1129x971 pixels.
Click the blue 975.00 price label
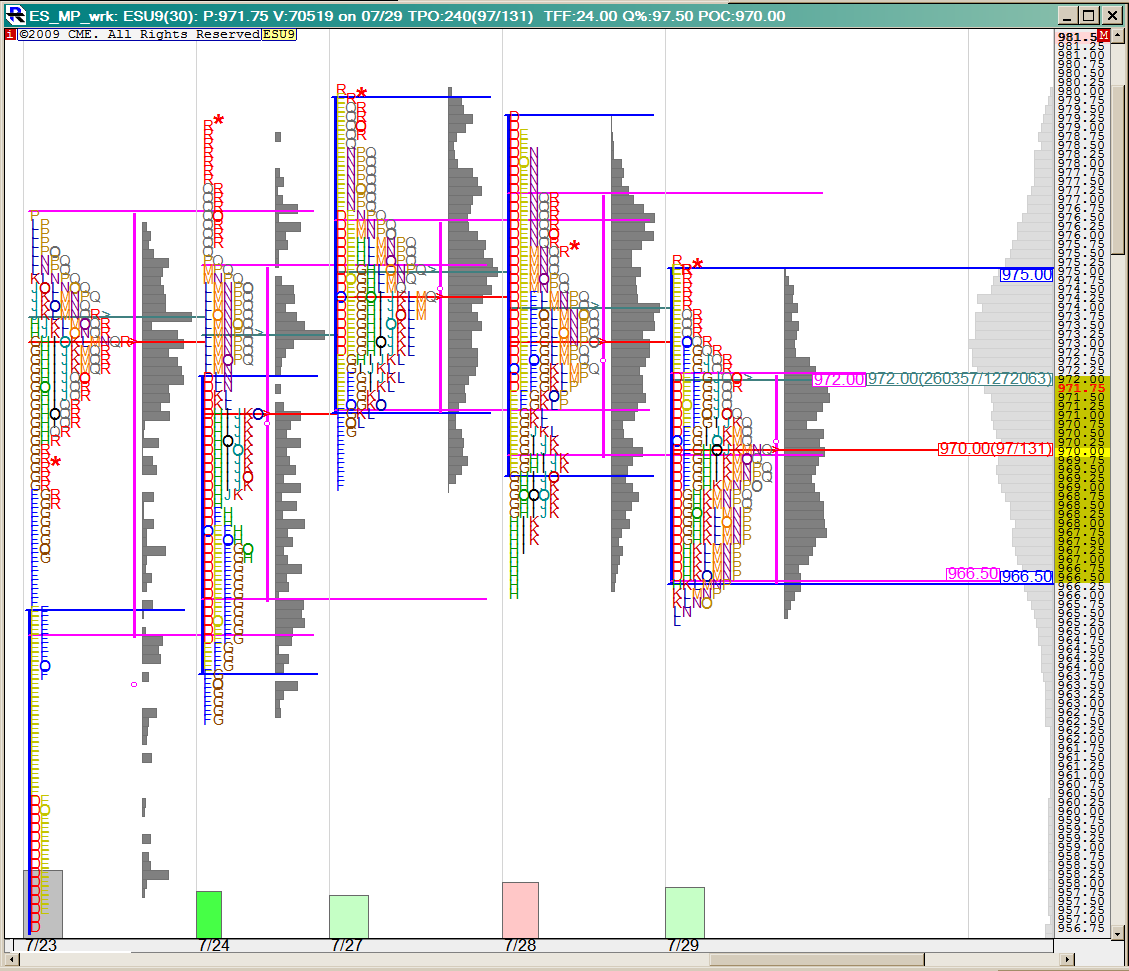tap(1026, 275)
